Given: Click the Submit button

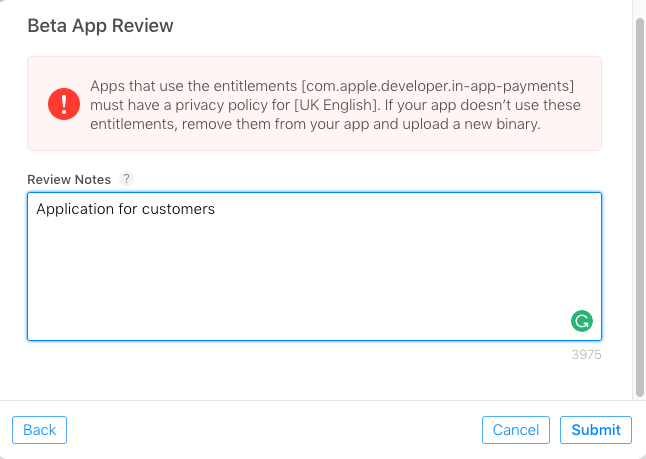Looking at the screenshot, I should pyautogui.click(x=596, y=430).
